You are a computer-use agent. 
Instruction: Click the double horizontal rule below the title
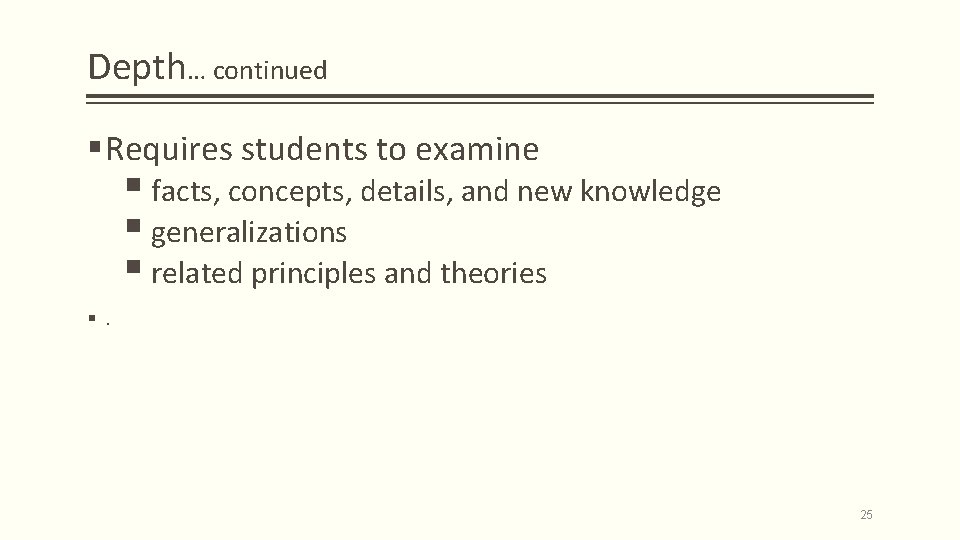pyautogui.click(x=479, y=99)
